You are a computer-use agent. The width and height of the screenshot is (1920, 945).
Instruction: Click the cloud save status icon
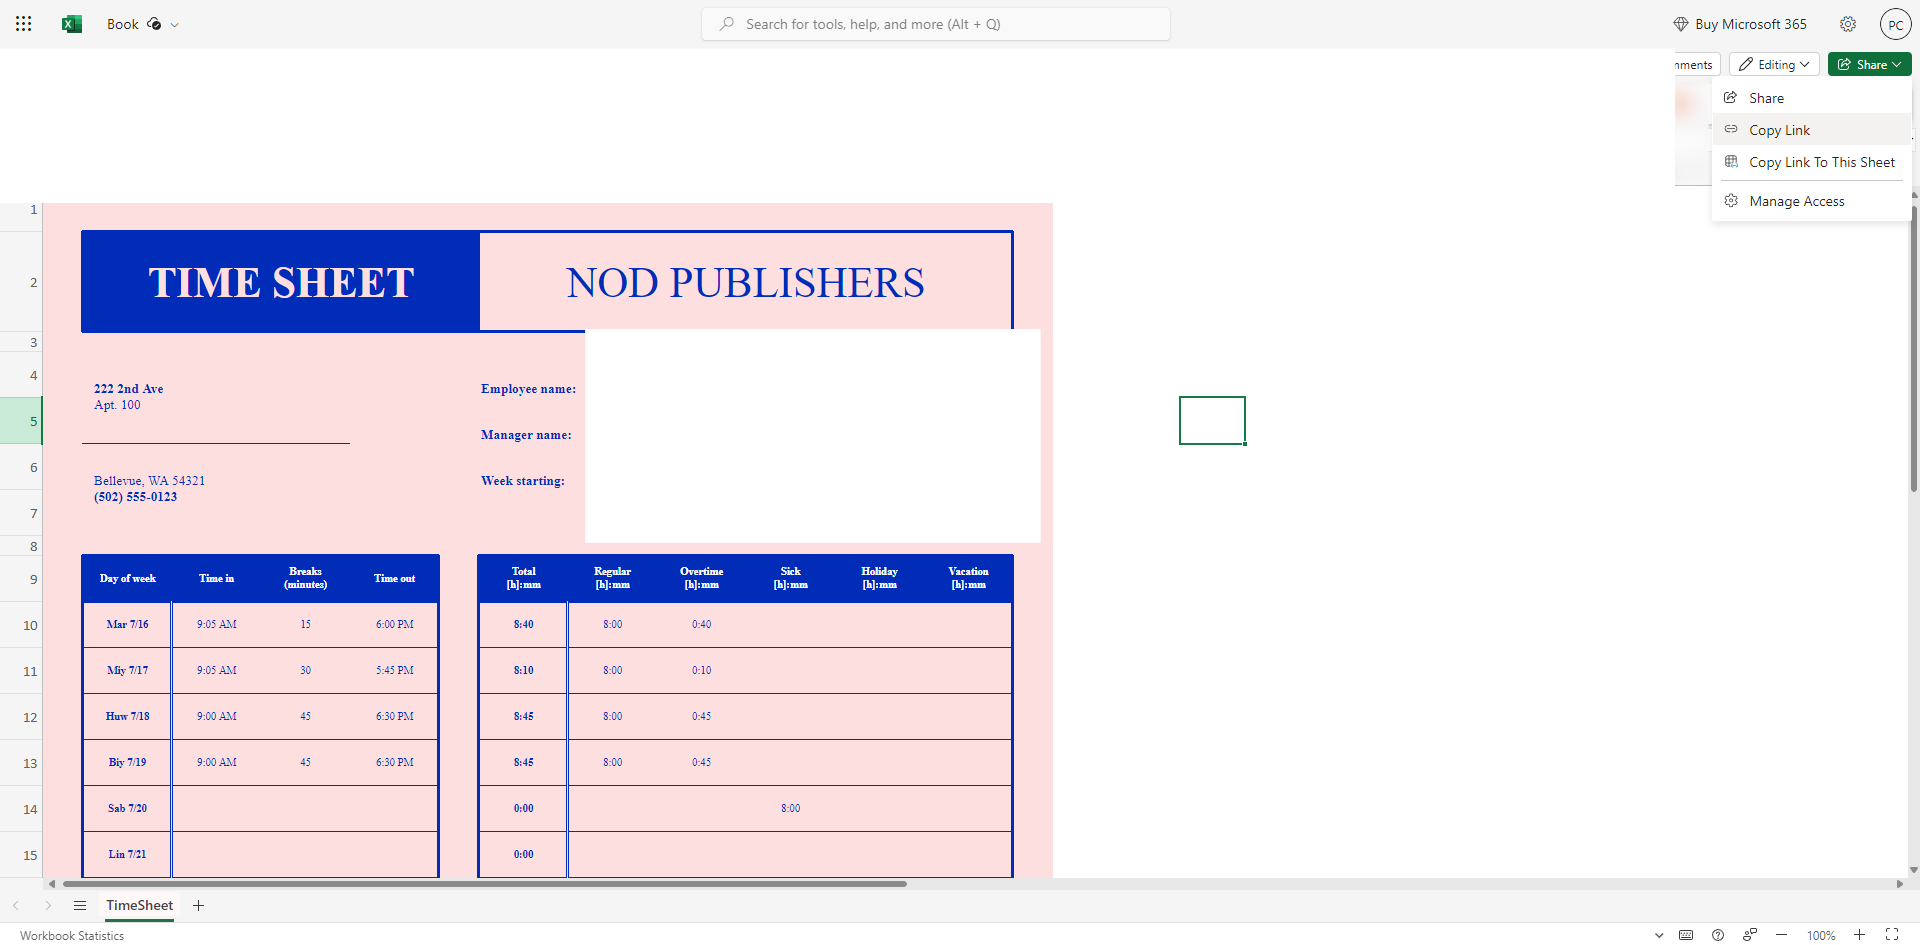(x=154, y=24)
